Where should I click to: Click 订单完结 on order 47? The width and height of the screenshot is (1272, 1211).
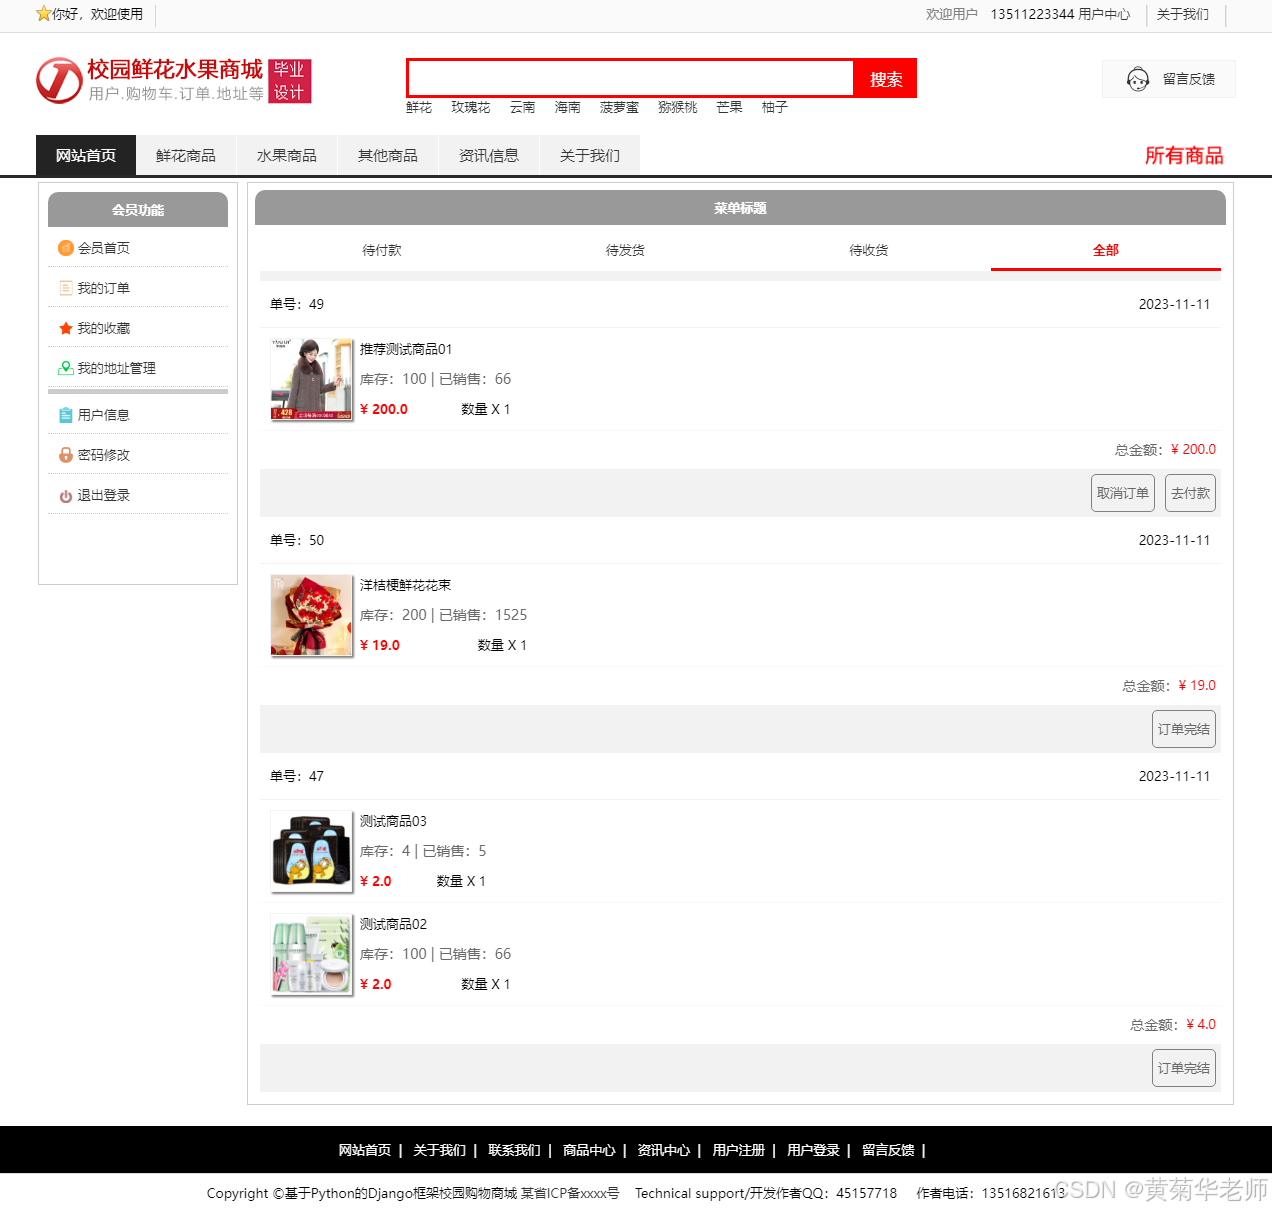tap(1184, 1068)
